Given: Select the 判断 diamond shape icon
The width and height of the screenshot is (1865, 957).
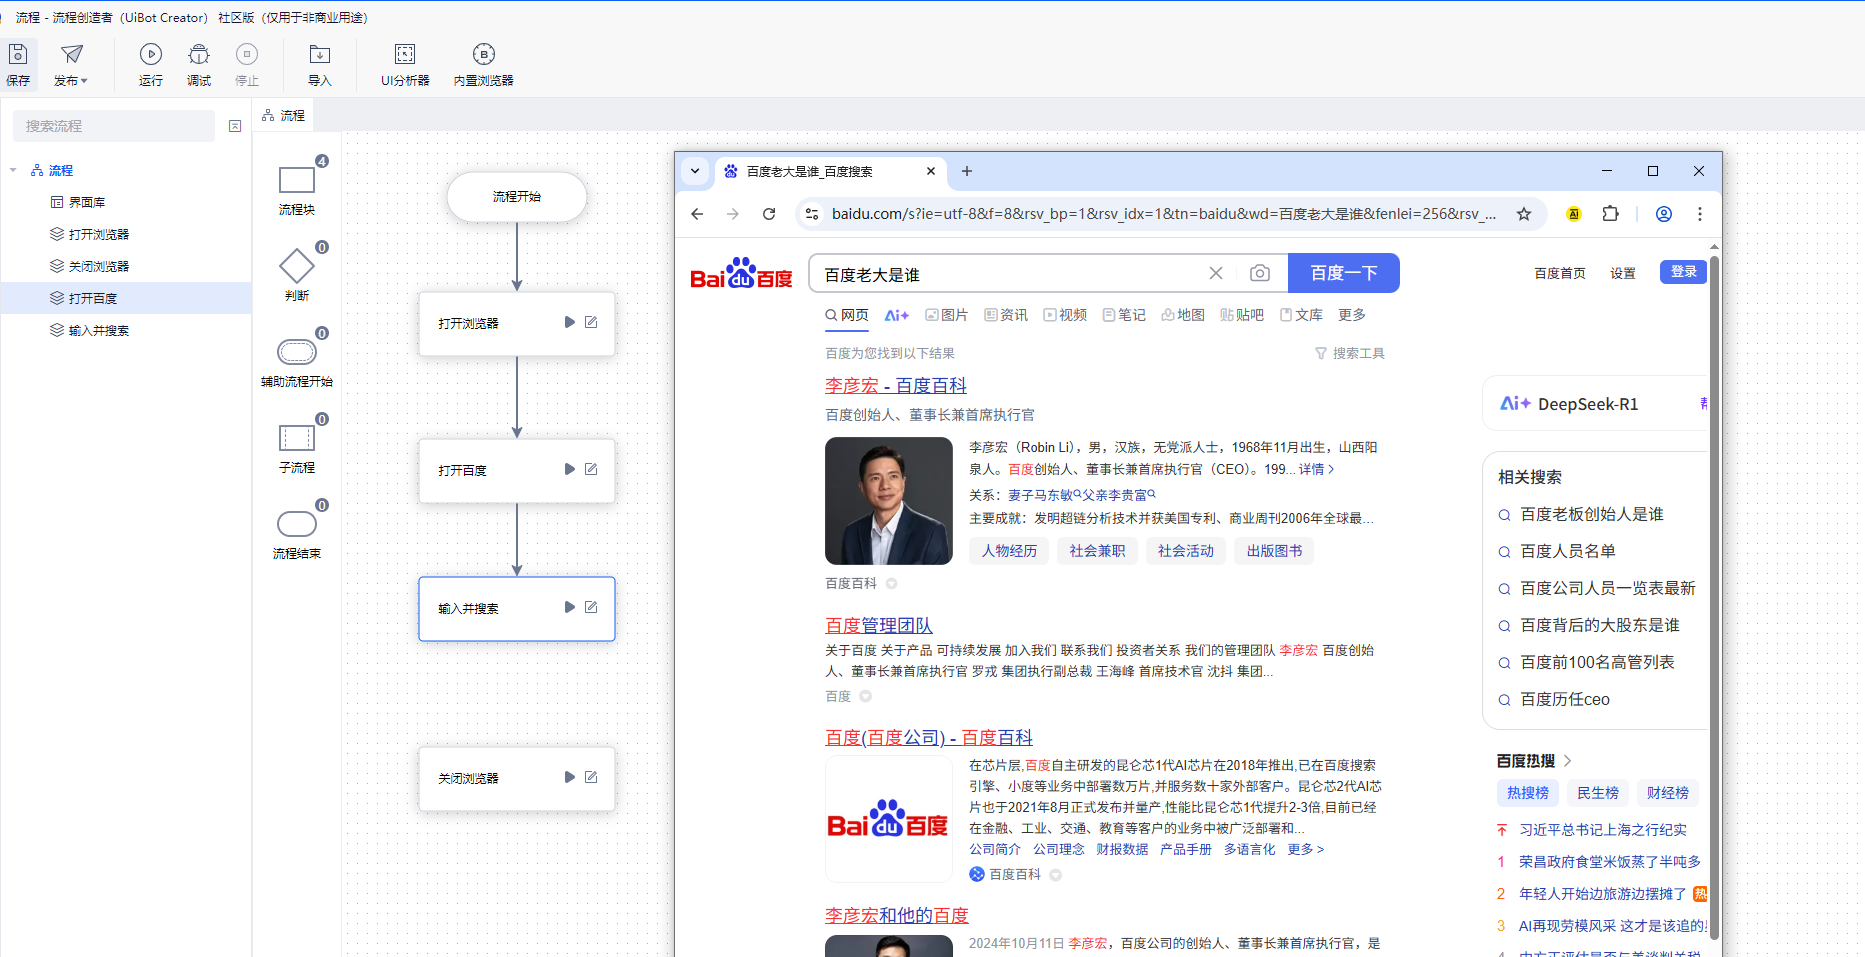Looking at the screenshot, I should pos(297,267).
